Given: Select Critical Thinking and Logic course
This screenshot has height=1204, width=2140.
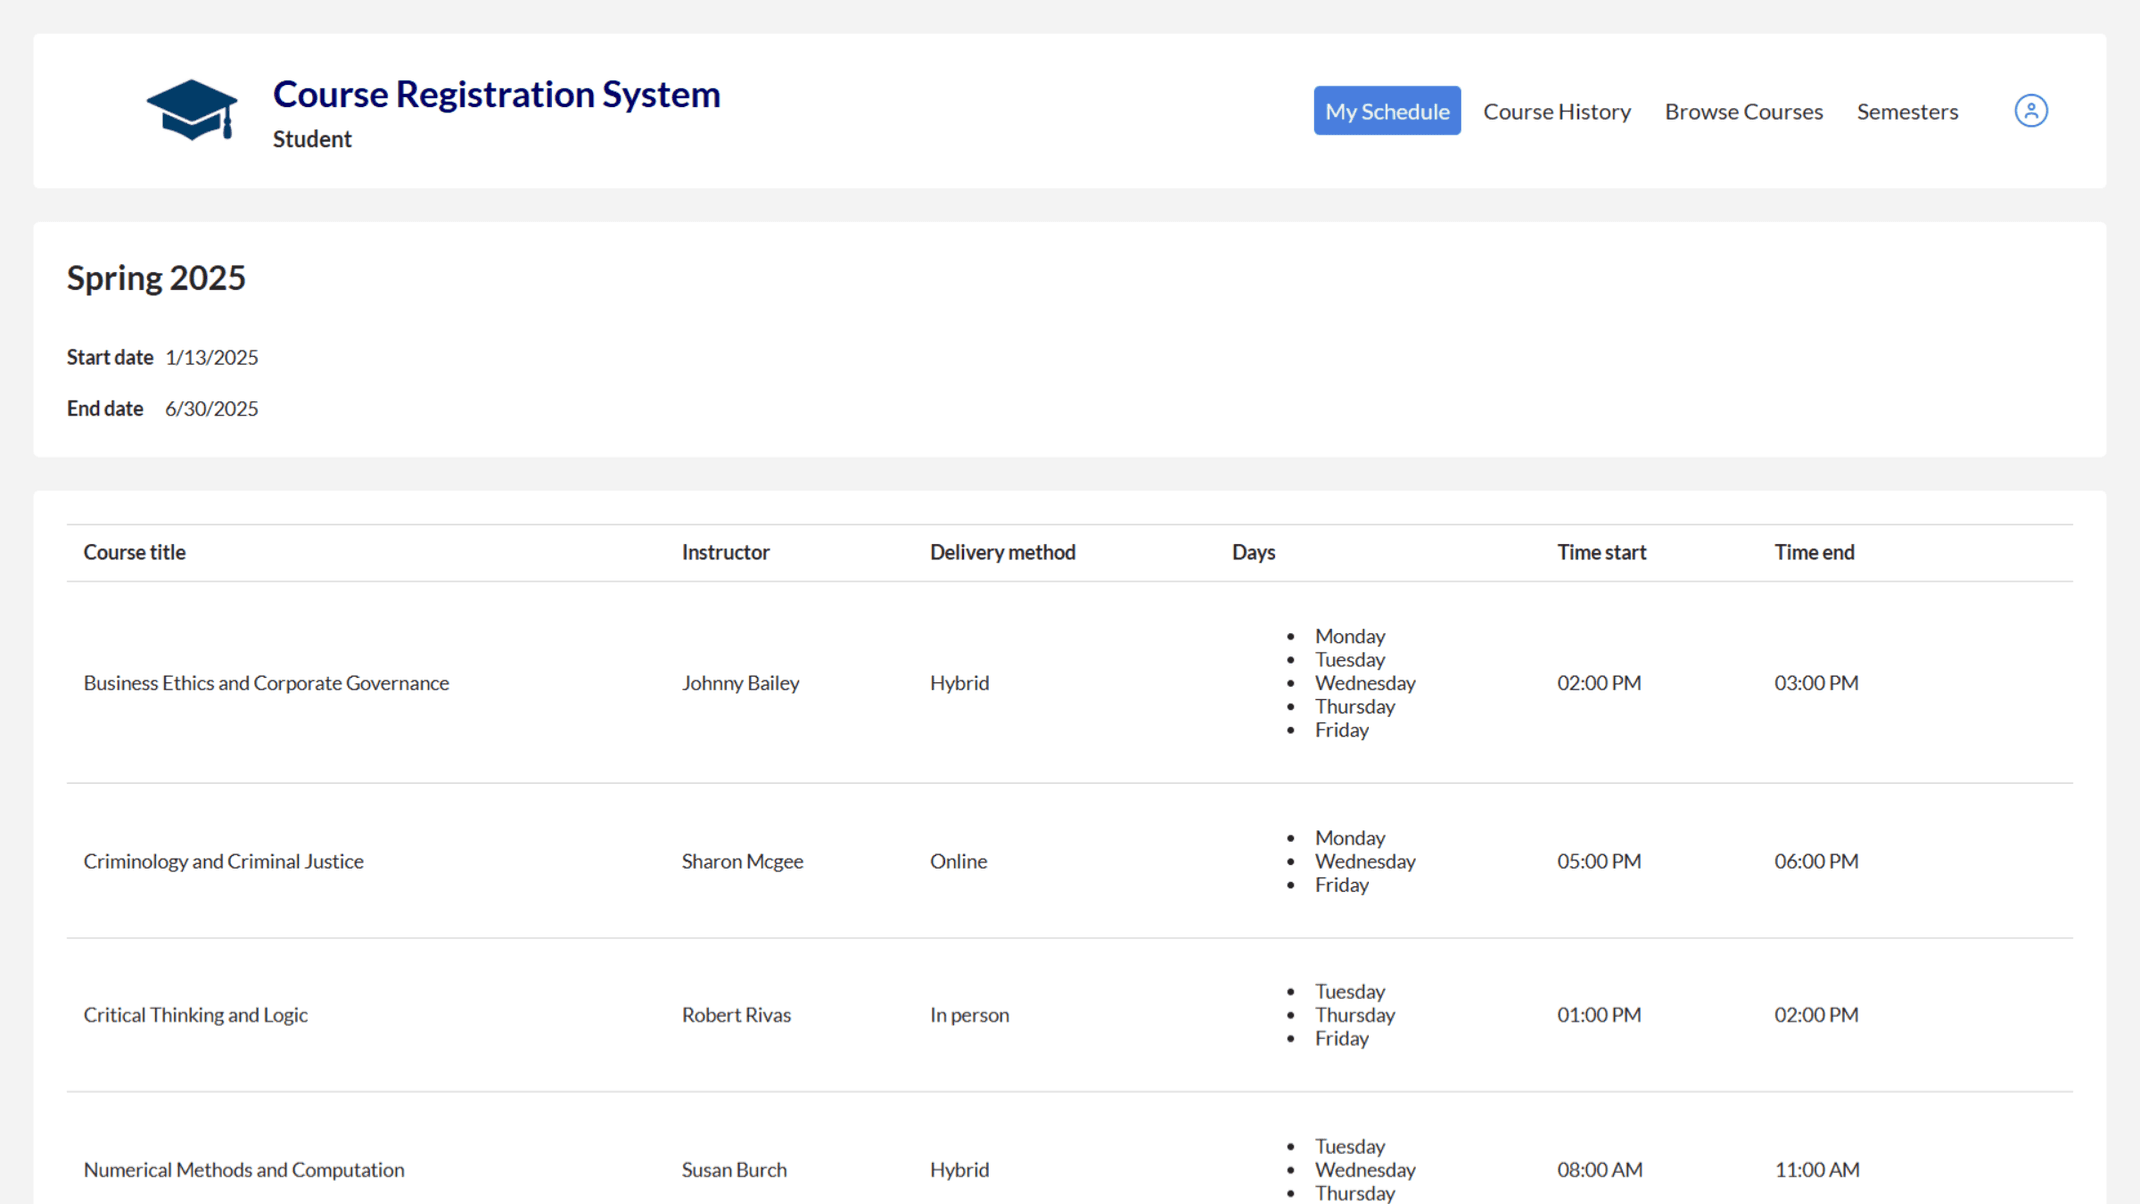Looking at the screenshot, I should (195, 1015).
